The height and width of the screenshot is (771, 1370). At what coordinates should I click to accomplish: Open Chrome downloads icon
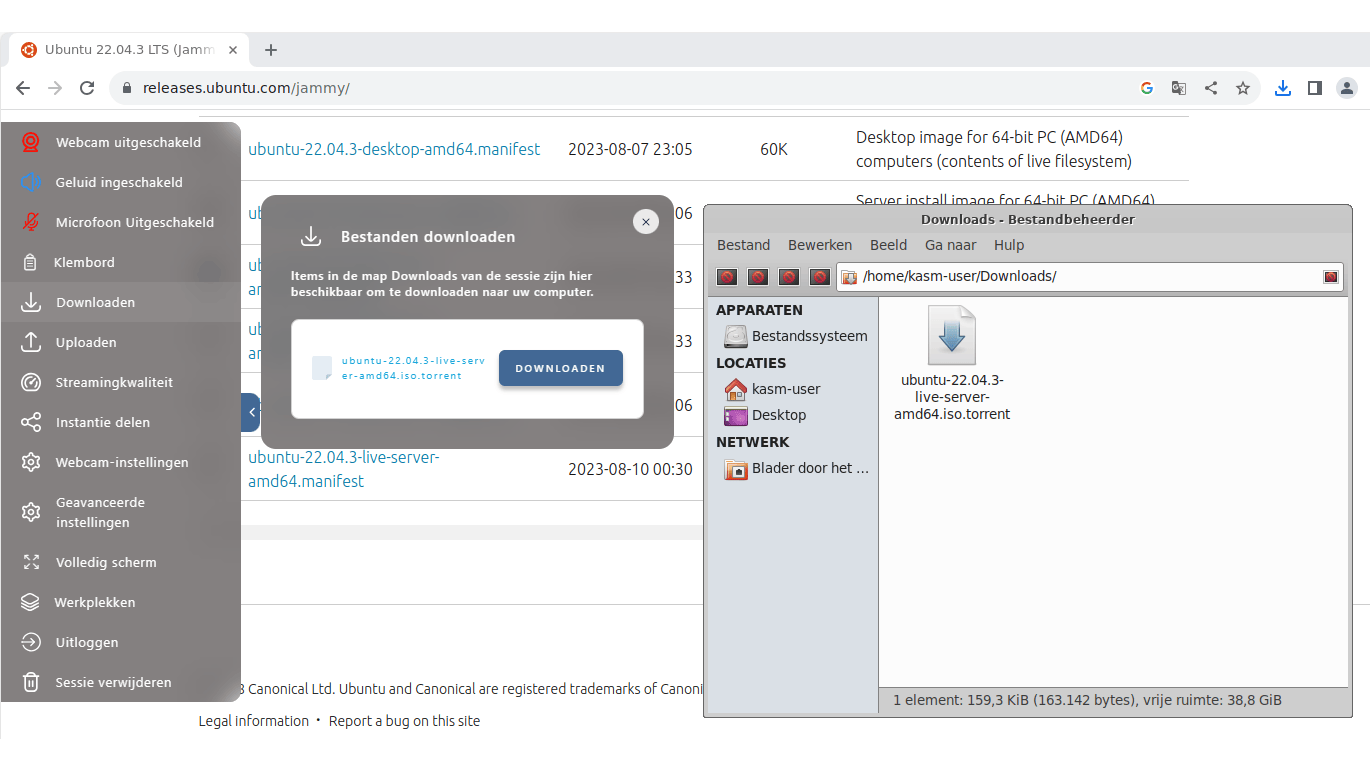coord(1283,88)
